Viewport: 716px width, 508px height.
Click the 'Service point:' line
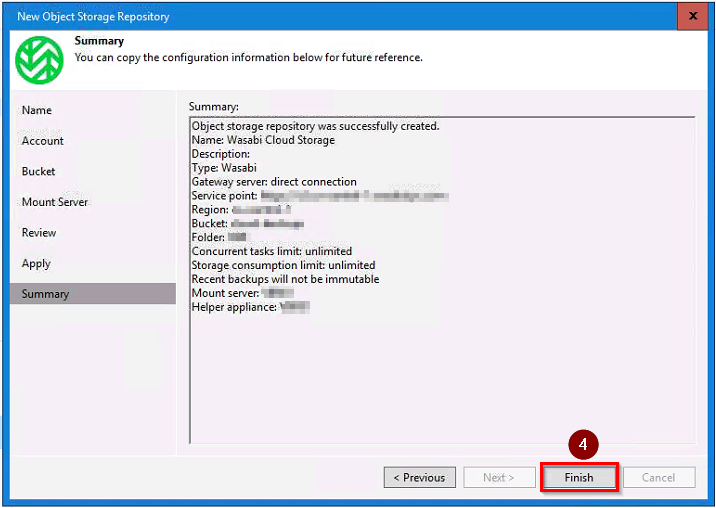(320, 196)
